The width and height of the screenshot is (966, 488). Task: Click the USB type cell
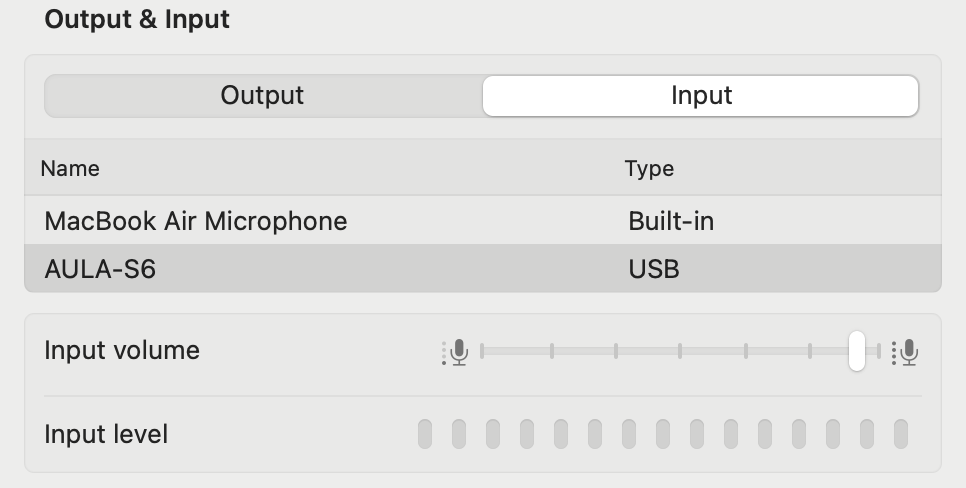654,269
